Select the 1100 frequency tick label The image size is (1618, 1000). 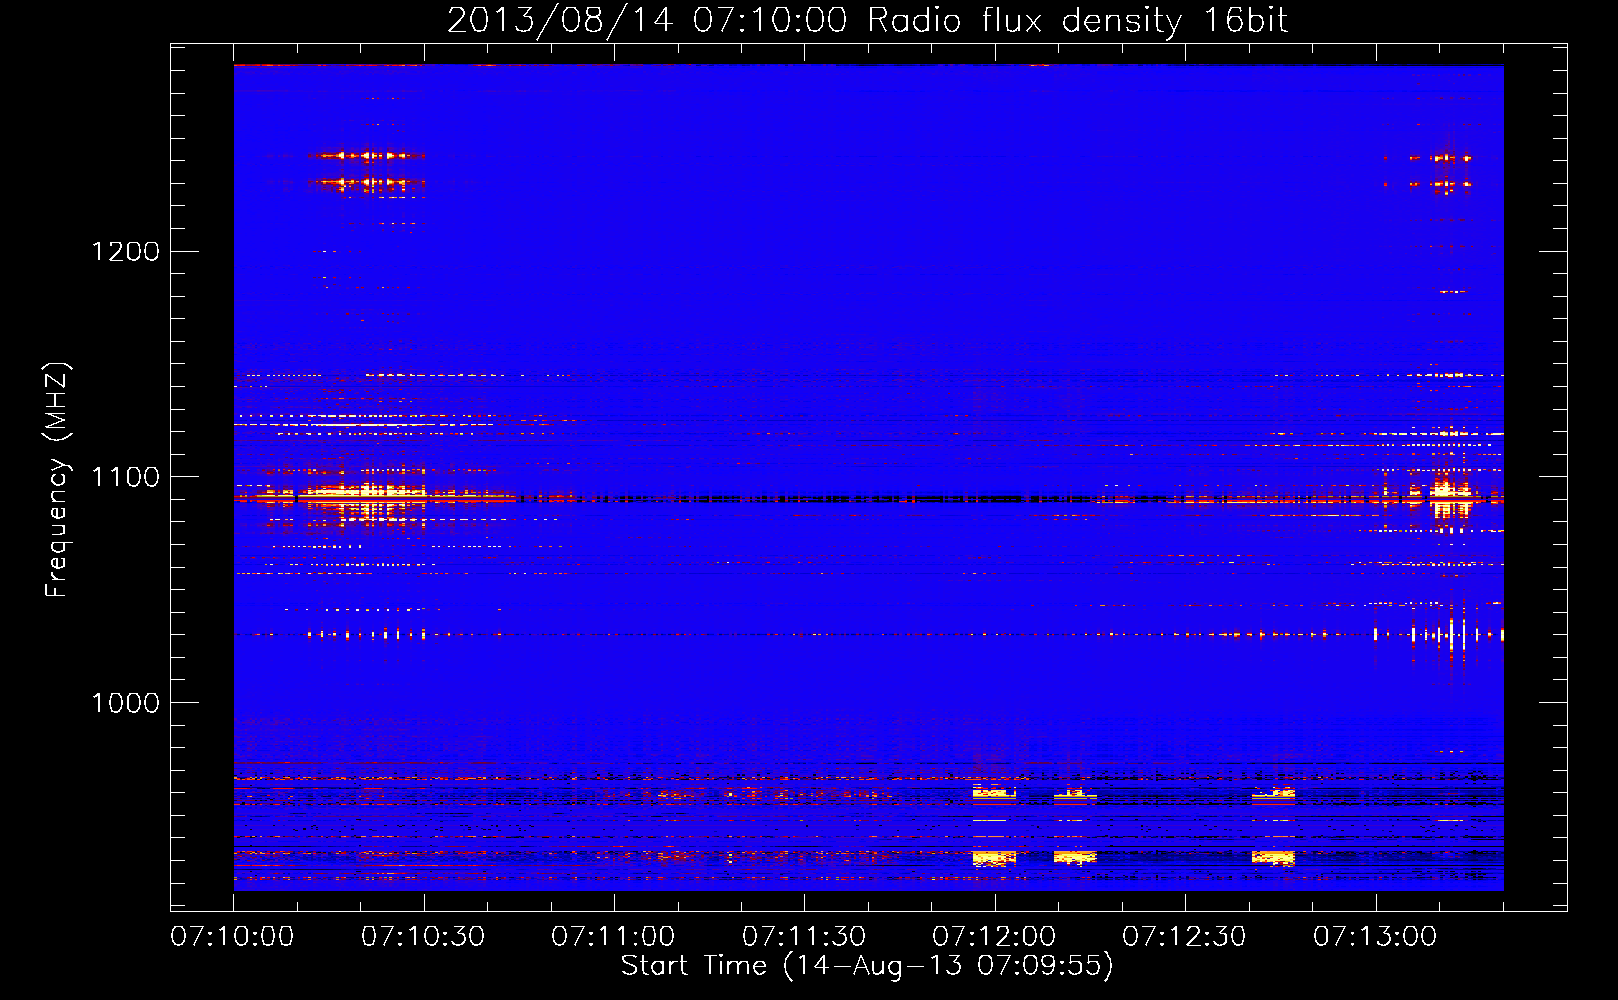pos(126,477)
